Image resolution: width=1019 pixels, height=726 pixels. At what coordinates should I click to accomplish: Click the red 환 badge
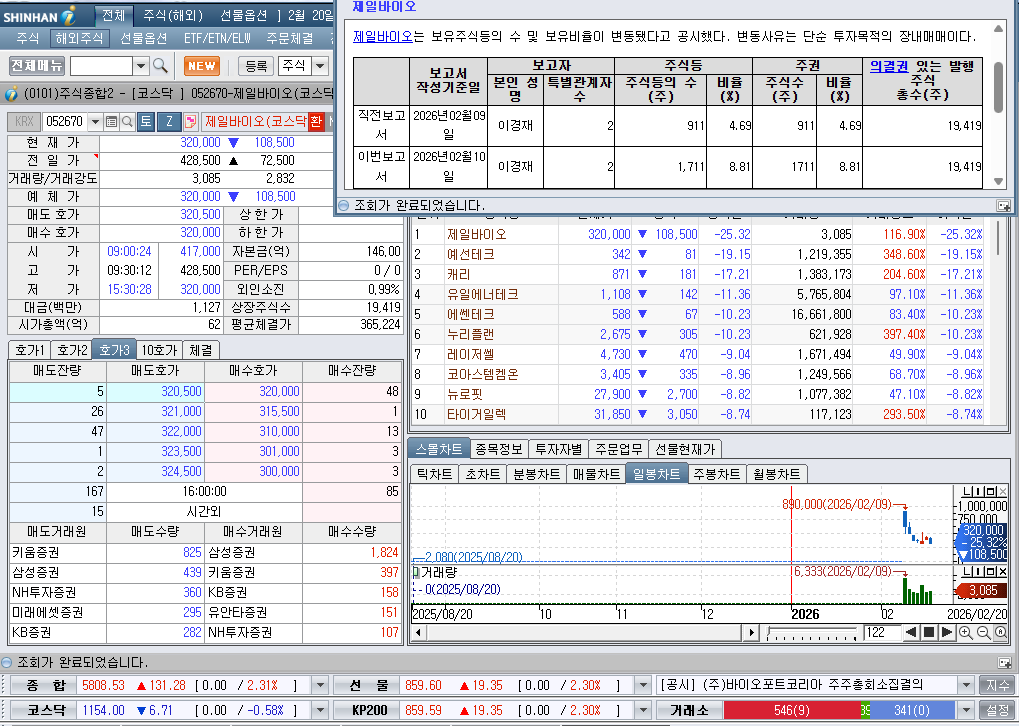pos(315,122)
